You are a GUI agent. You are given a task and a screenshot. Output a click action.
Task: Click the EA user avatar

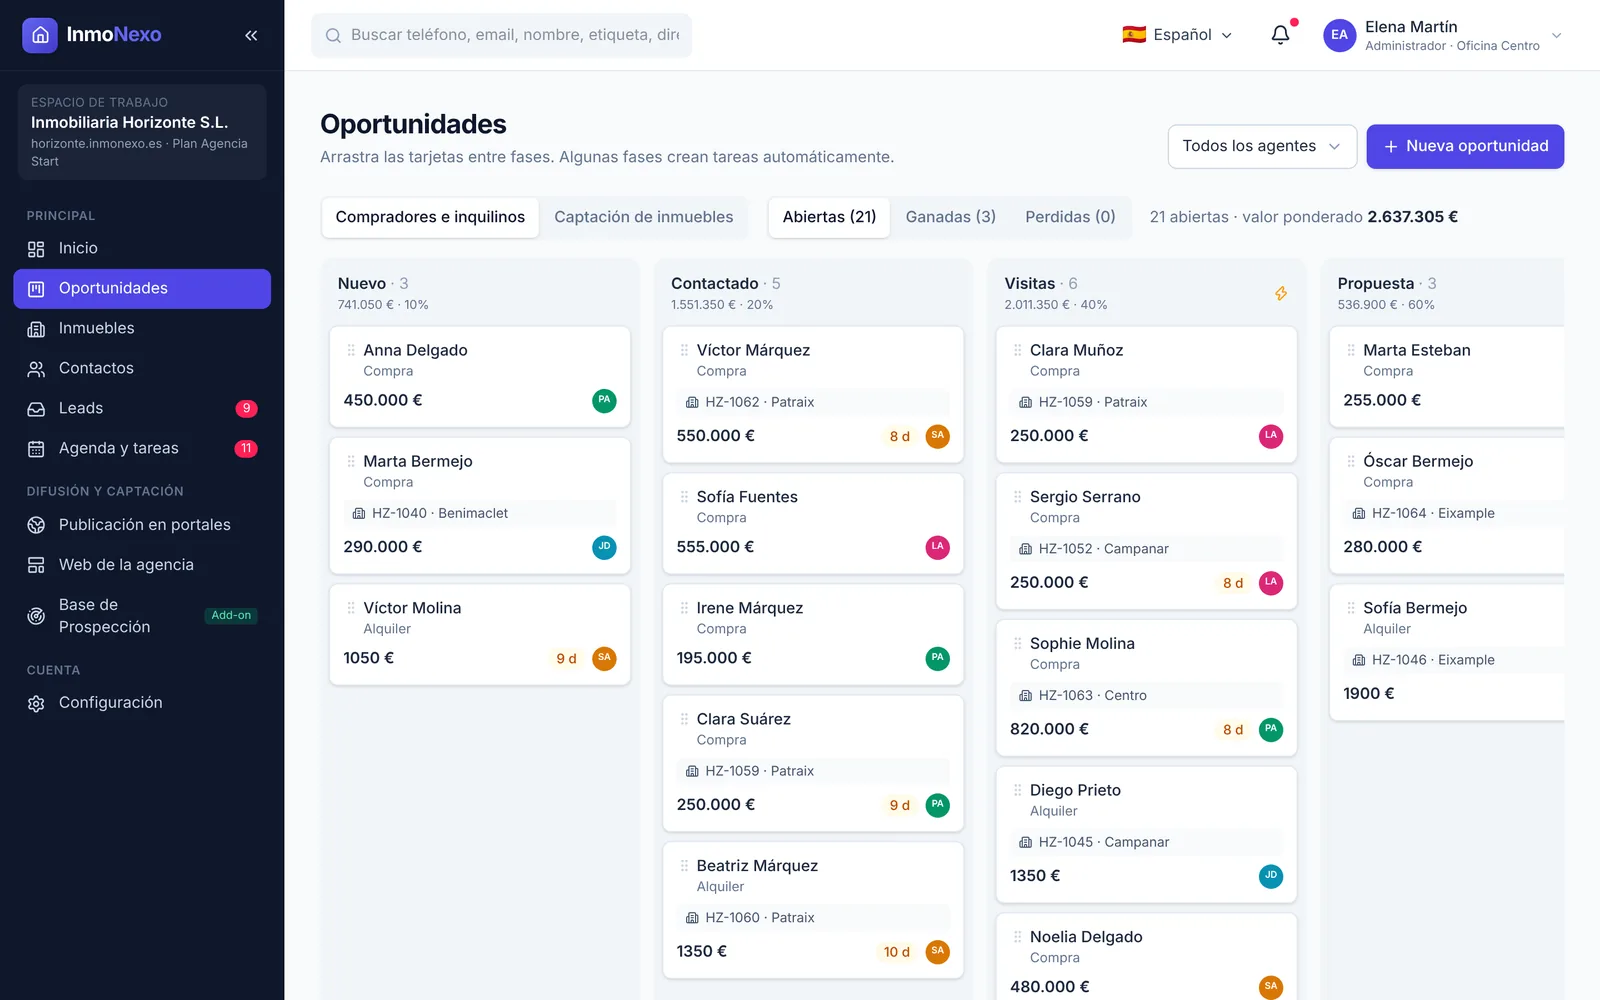tap(1339, 35)
